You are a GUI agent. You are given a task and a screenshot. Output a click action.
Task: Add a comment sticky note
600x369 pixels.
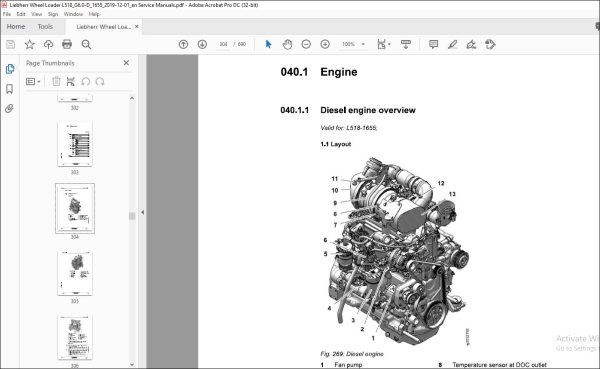click(x=434, y=44)
